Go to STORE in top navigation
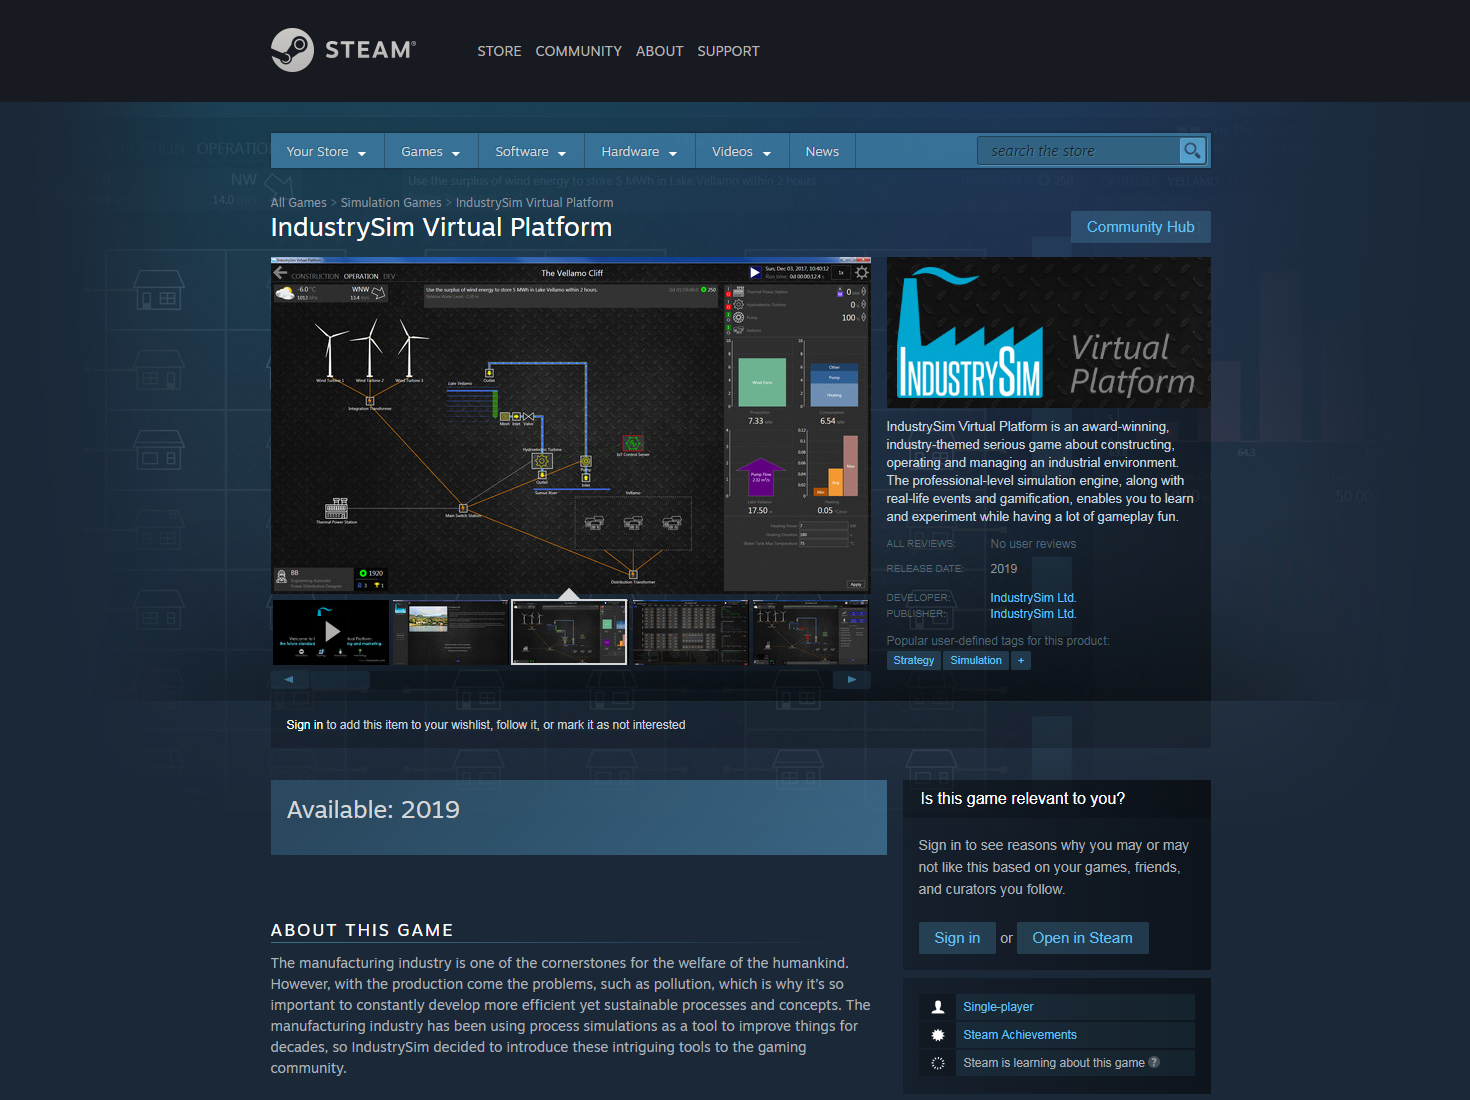This screenshot has height=1100, width=1470. (x=499, y=51)
